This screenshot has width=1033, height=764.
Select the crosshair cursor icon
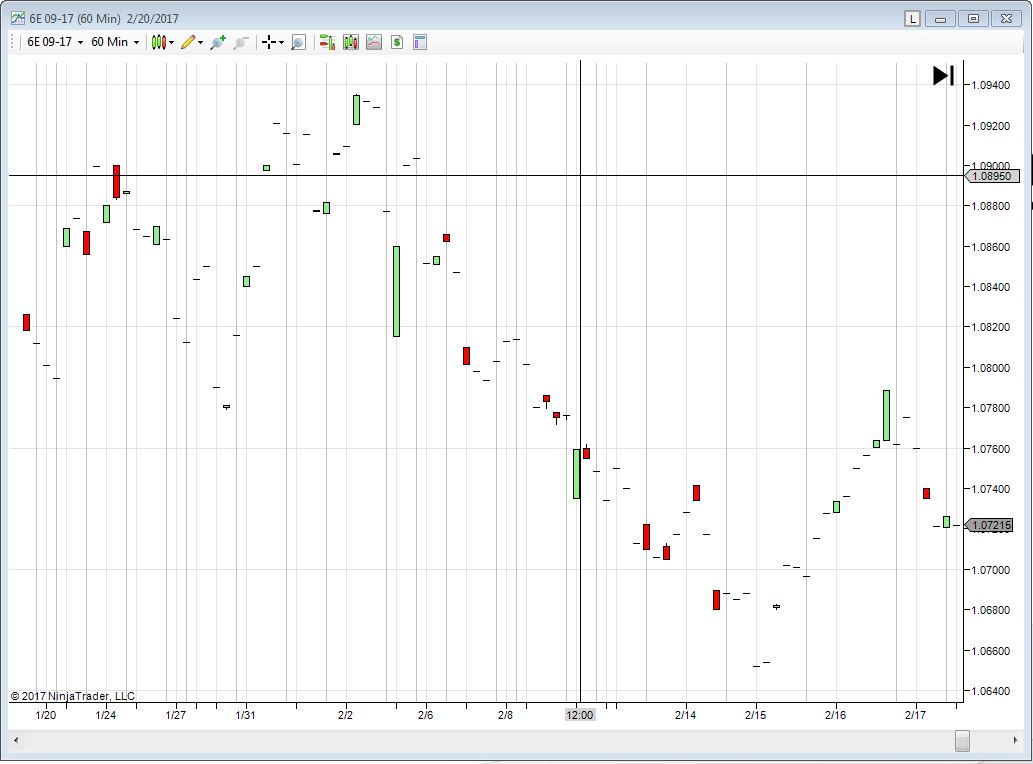(x=269, y=42)
